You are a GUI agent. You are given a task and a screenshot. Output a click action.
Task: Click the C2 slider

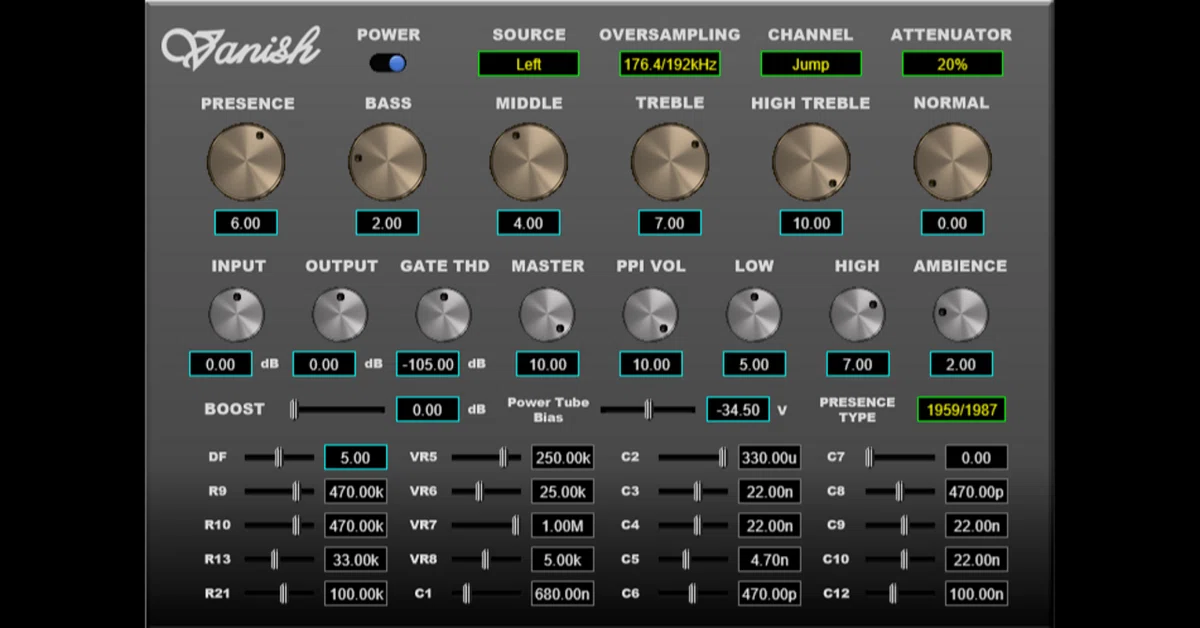[x=693, y=458]
